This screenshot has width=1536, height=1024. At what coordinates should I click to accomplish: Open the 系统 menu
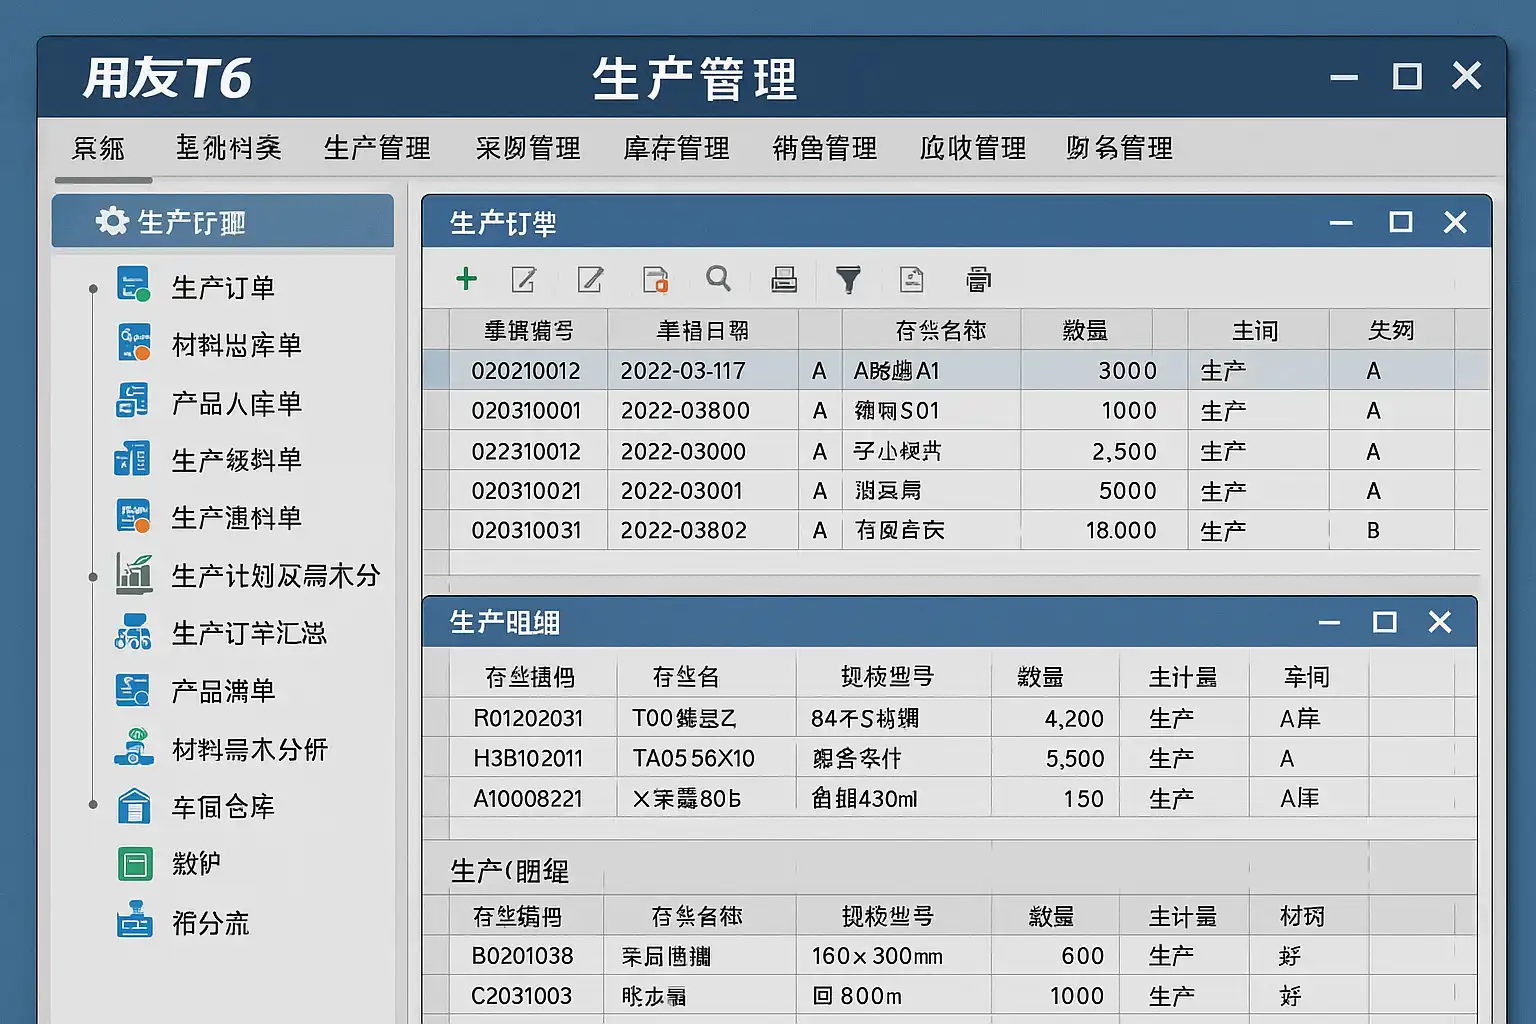pyautogui.click(x=98, y=148)
